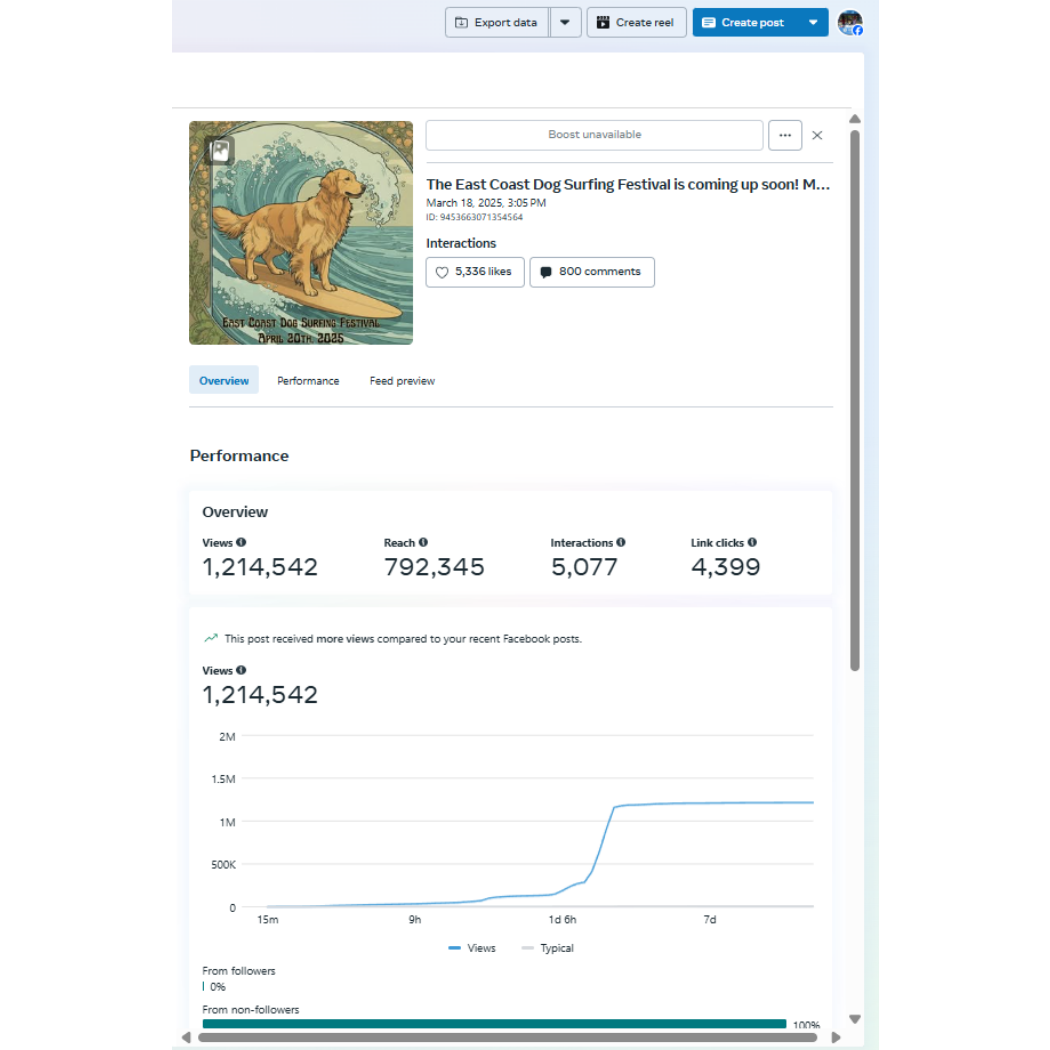Toggle the Views legend item
Viewport: 1050px width, 1050px height.
(x=472, y=948)
